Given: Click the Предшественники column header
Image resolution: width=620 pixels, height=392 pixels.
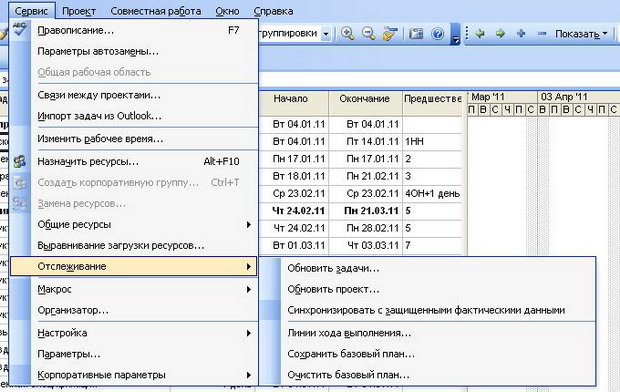Looking at the screenshot, I should point(433,104).
